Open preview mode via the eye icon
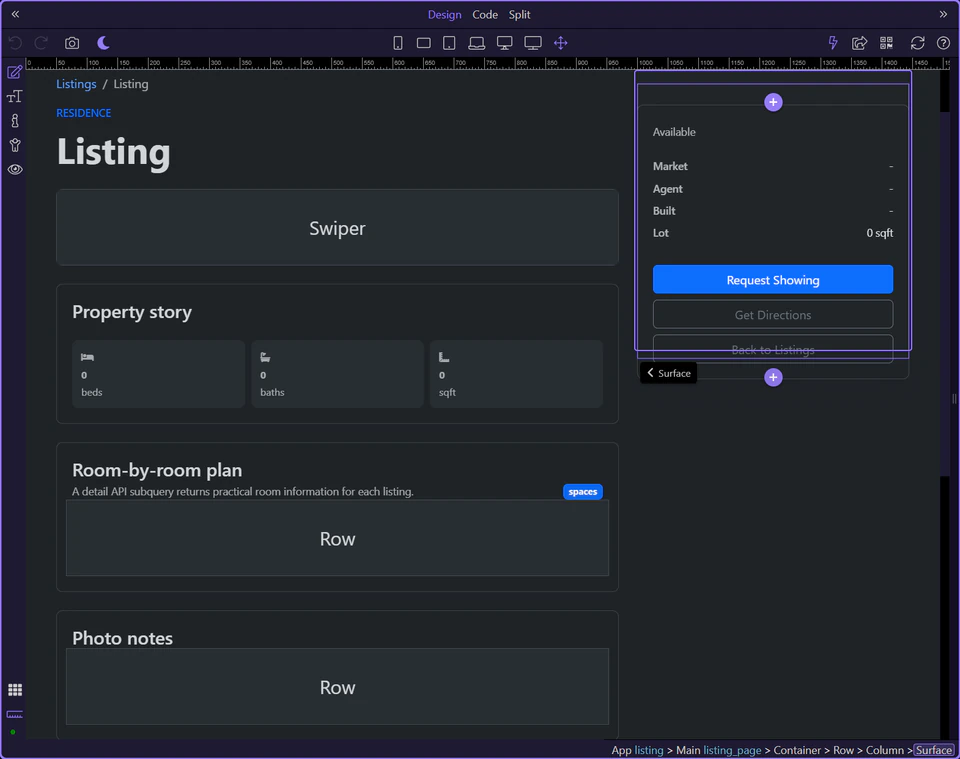This screenshot has width=960, height=759. (15, 169)
